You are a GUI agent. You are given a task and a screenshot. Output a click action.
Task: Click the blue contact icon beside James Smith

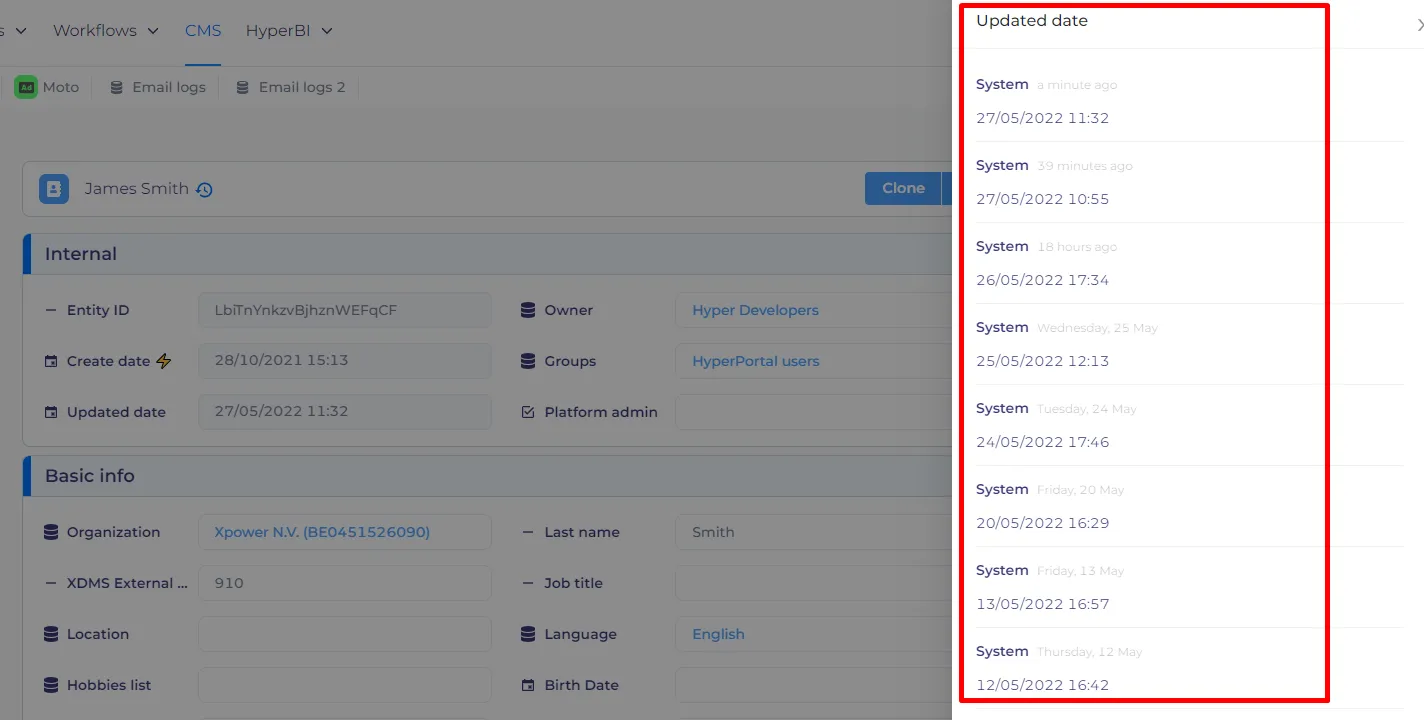tap(54, 189)
